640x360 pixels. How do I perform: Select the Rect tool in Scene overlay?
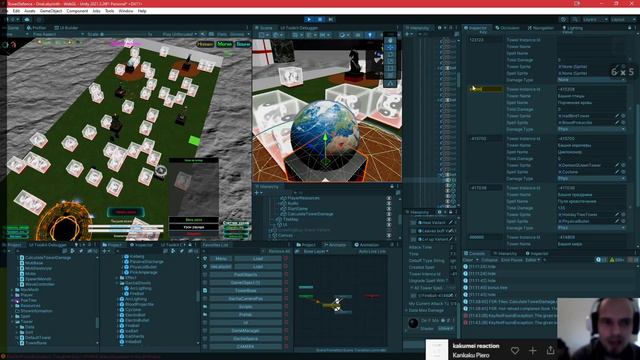point(390,69)
